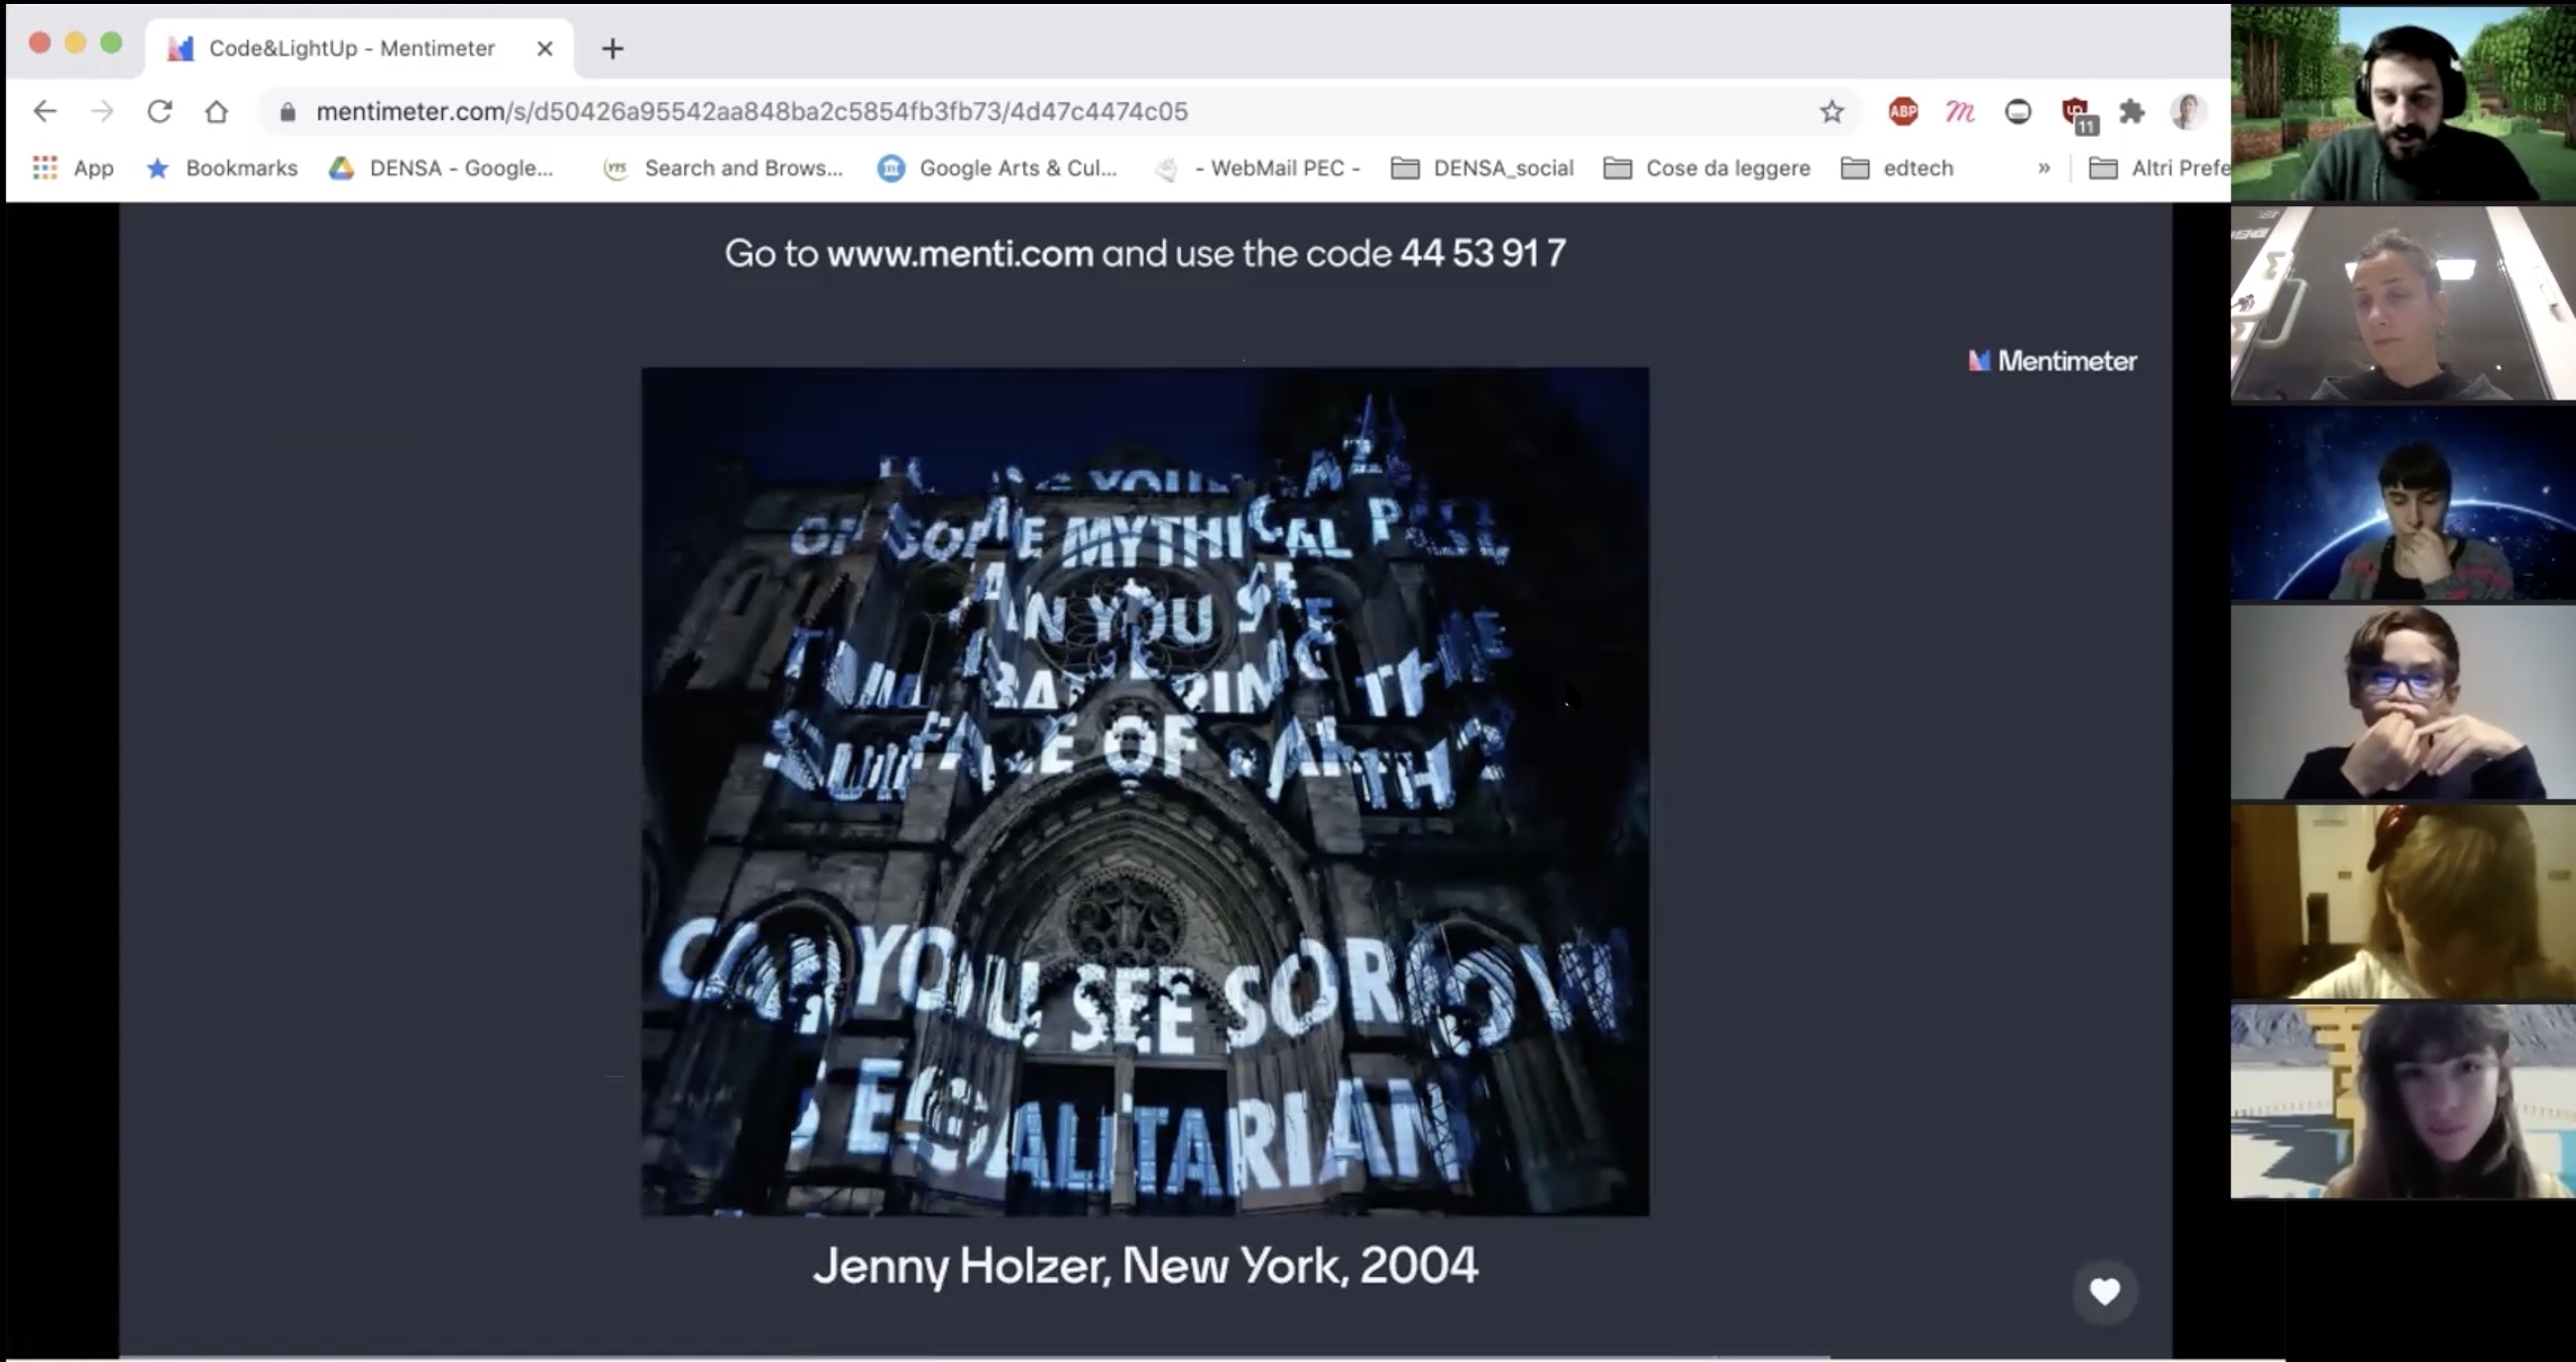Open the Extensions puzzle-piece menu
Image resolution: width=2576 pixels, height=1362 pixels.
(2131, 111)
